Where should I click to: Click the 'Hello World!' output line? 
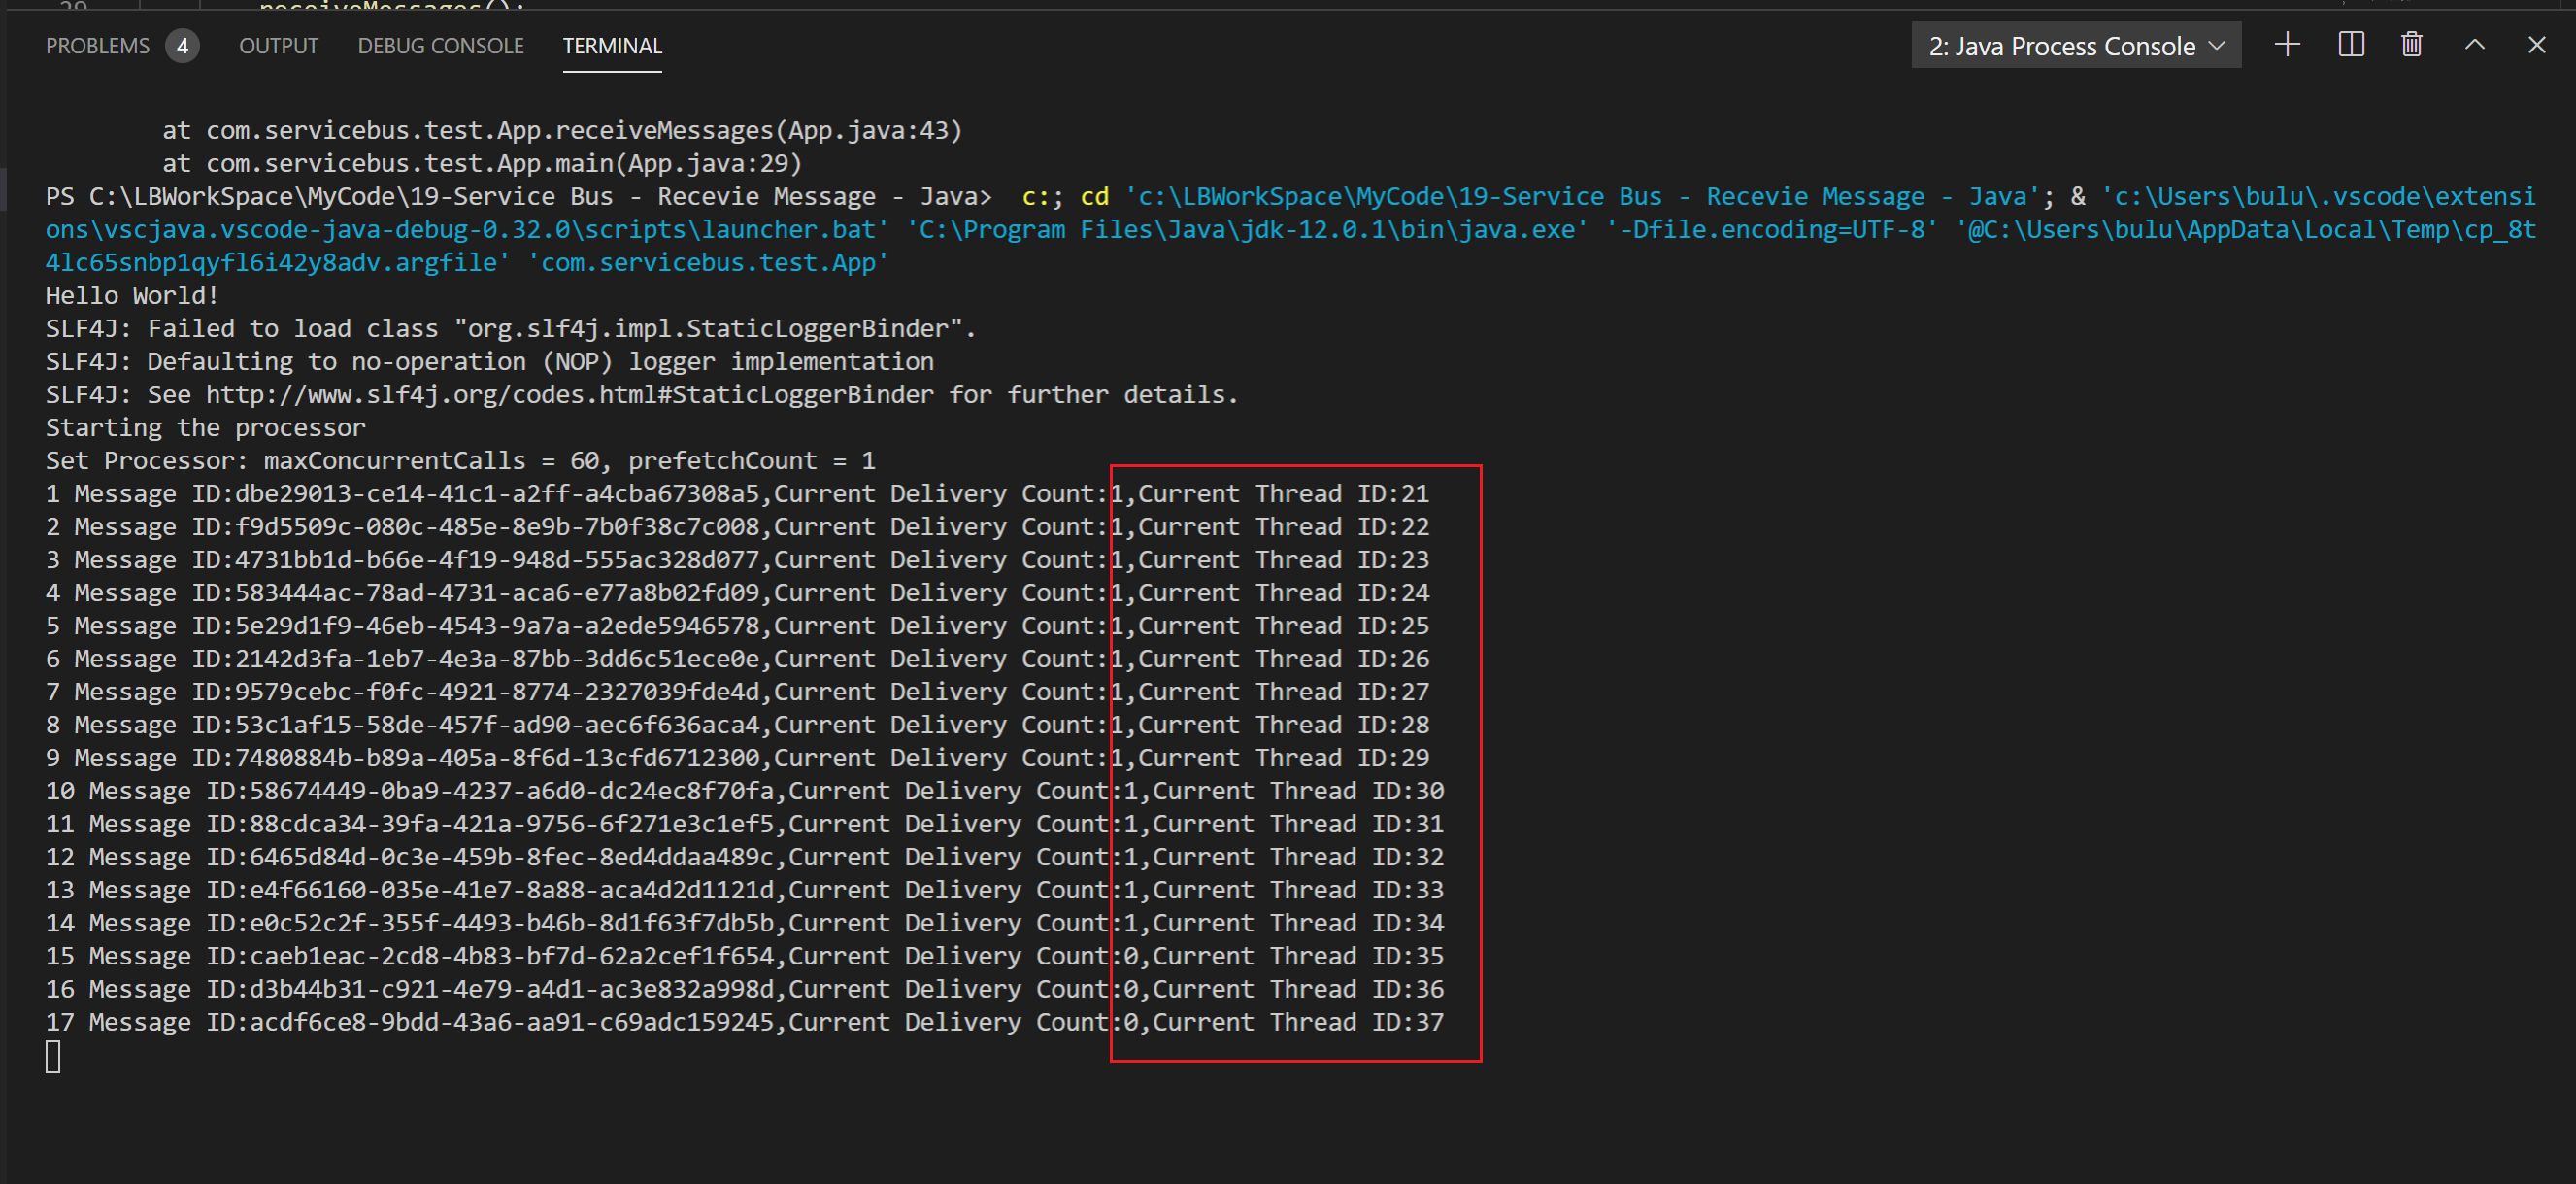[x=132, y=296]
